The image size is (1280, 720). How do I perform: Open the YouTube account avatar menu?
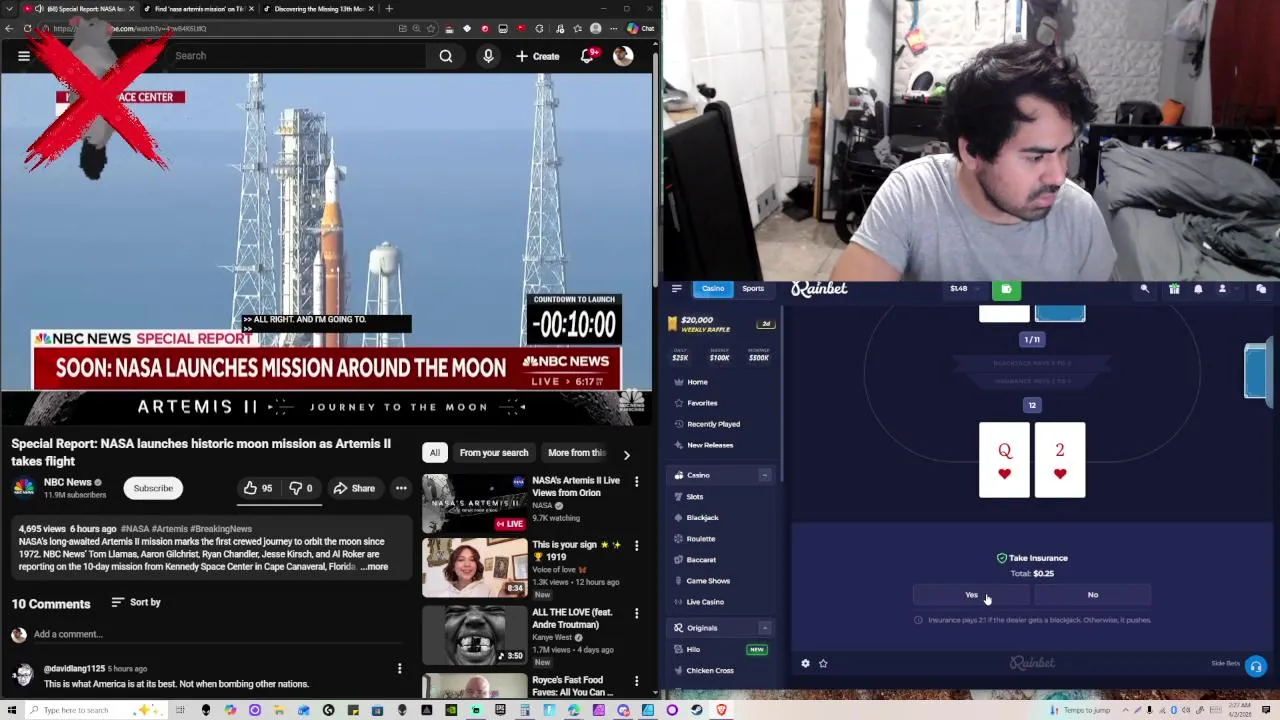[623, 56]
